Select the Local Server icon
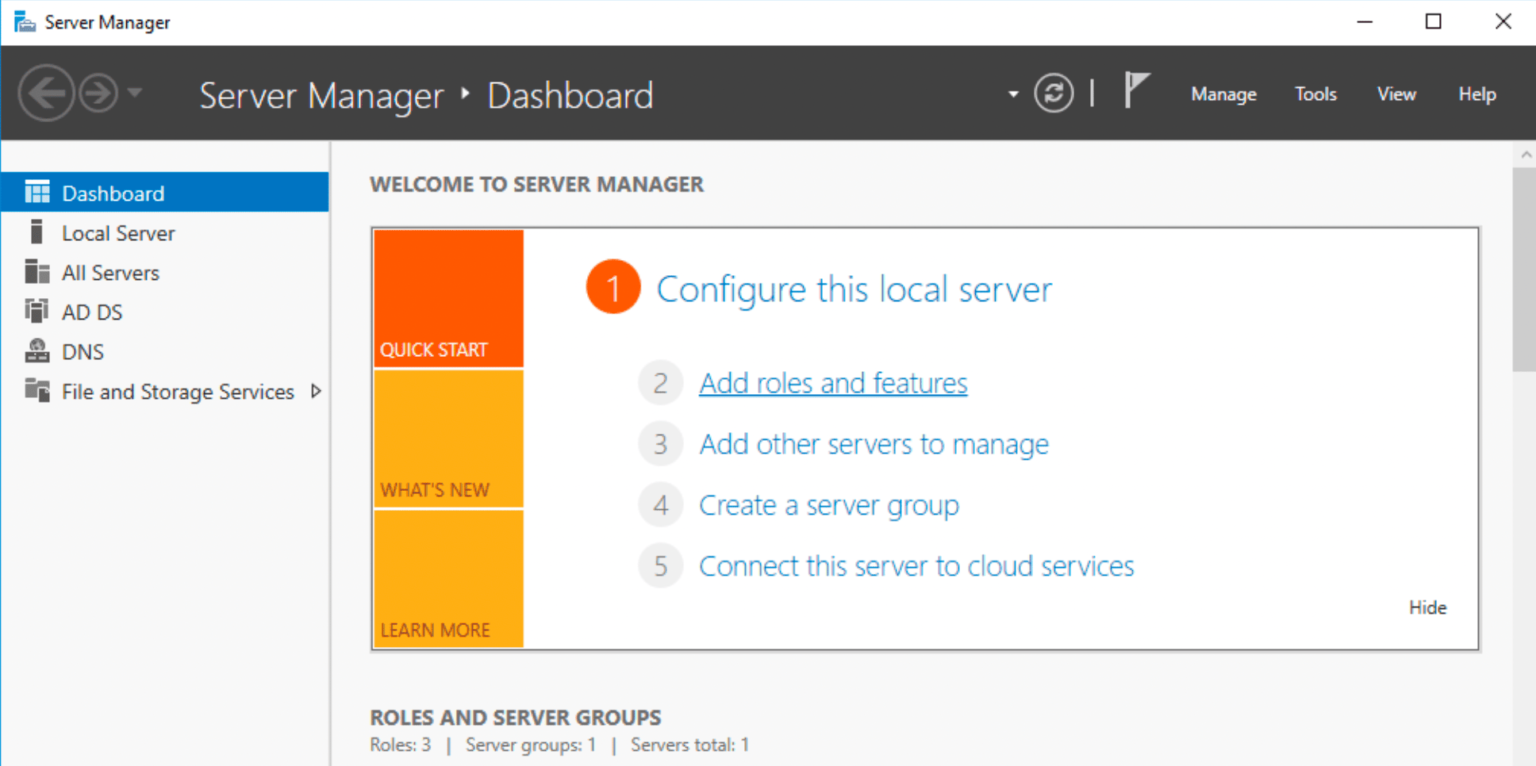The image size is (1536, 766). click(37, 233)
